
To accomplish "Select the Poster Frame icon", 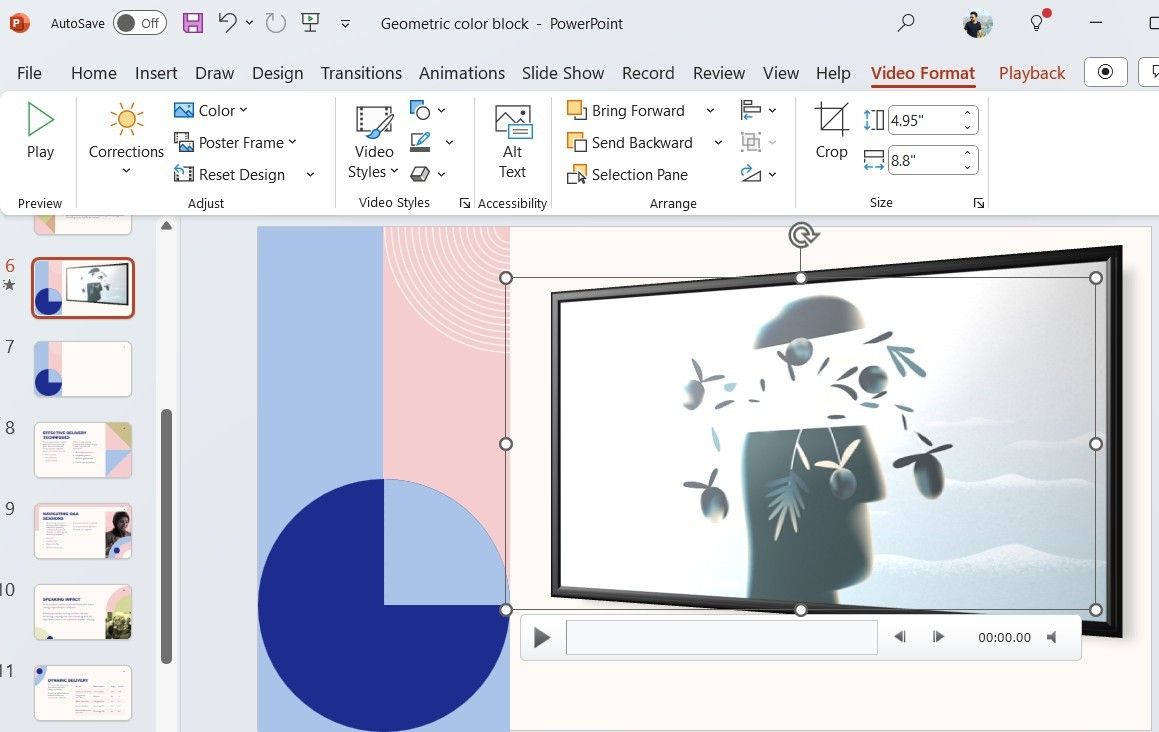I will coord(184,142).
